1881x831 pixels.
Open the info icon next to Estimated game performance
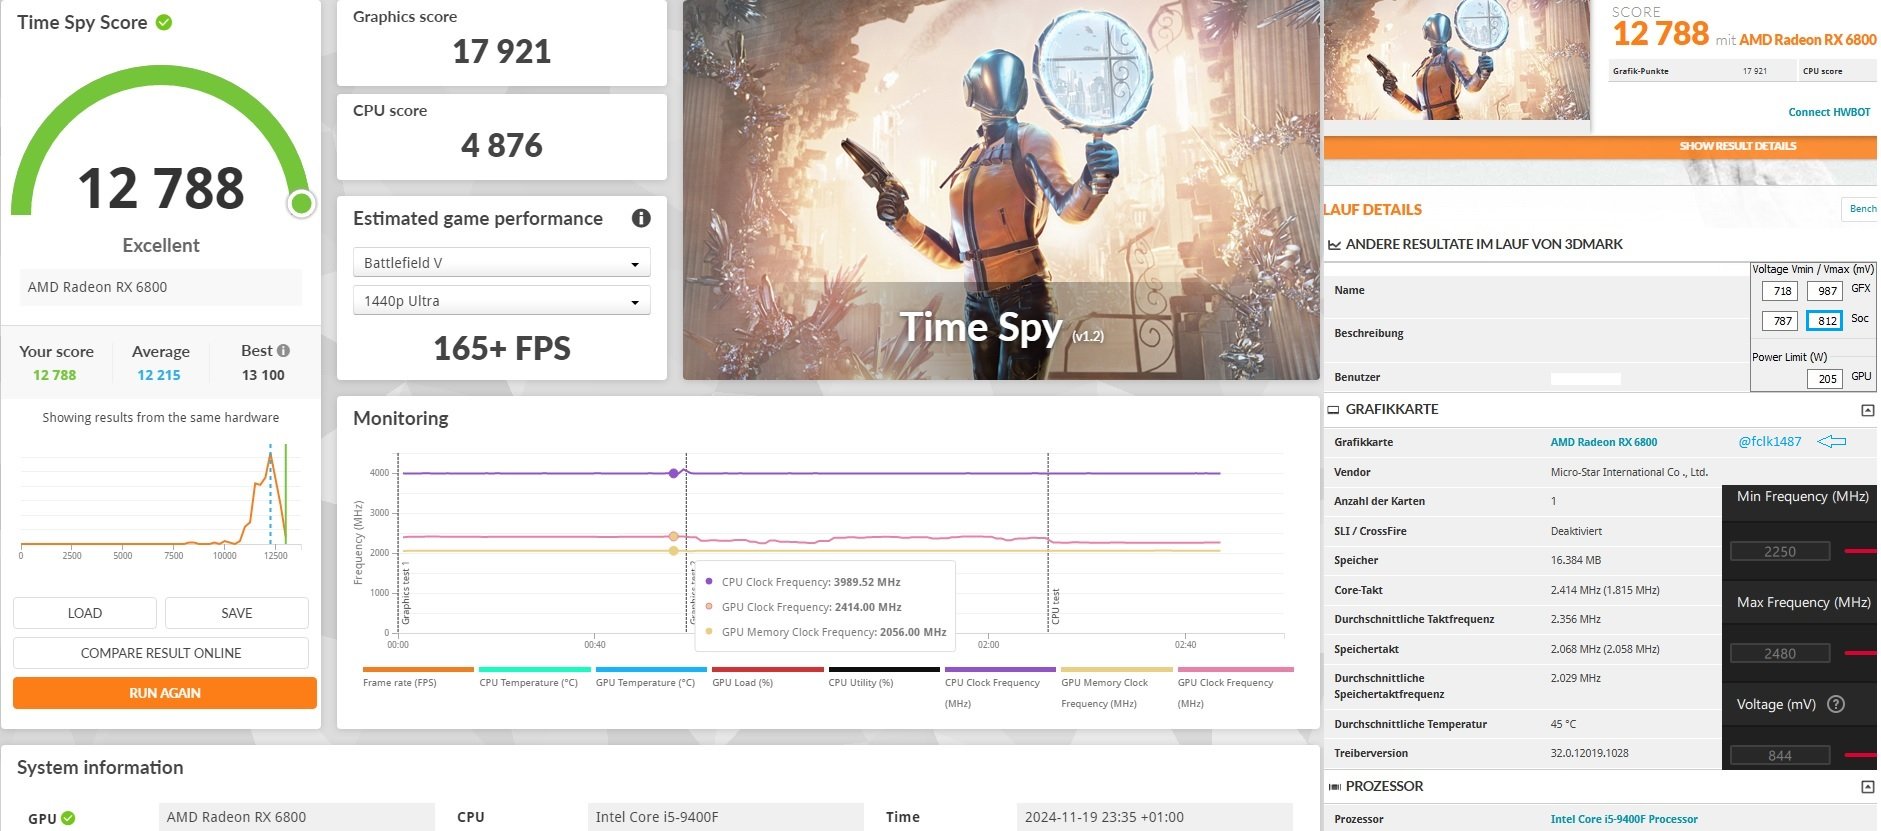641,218
